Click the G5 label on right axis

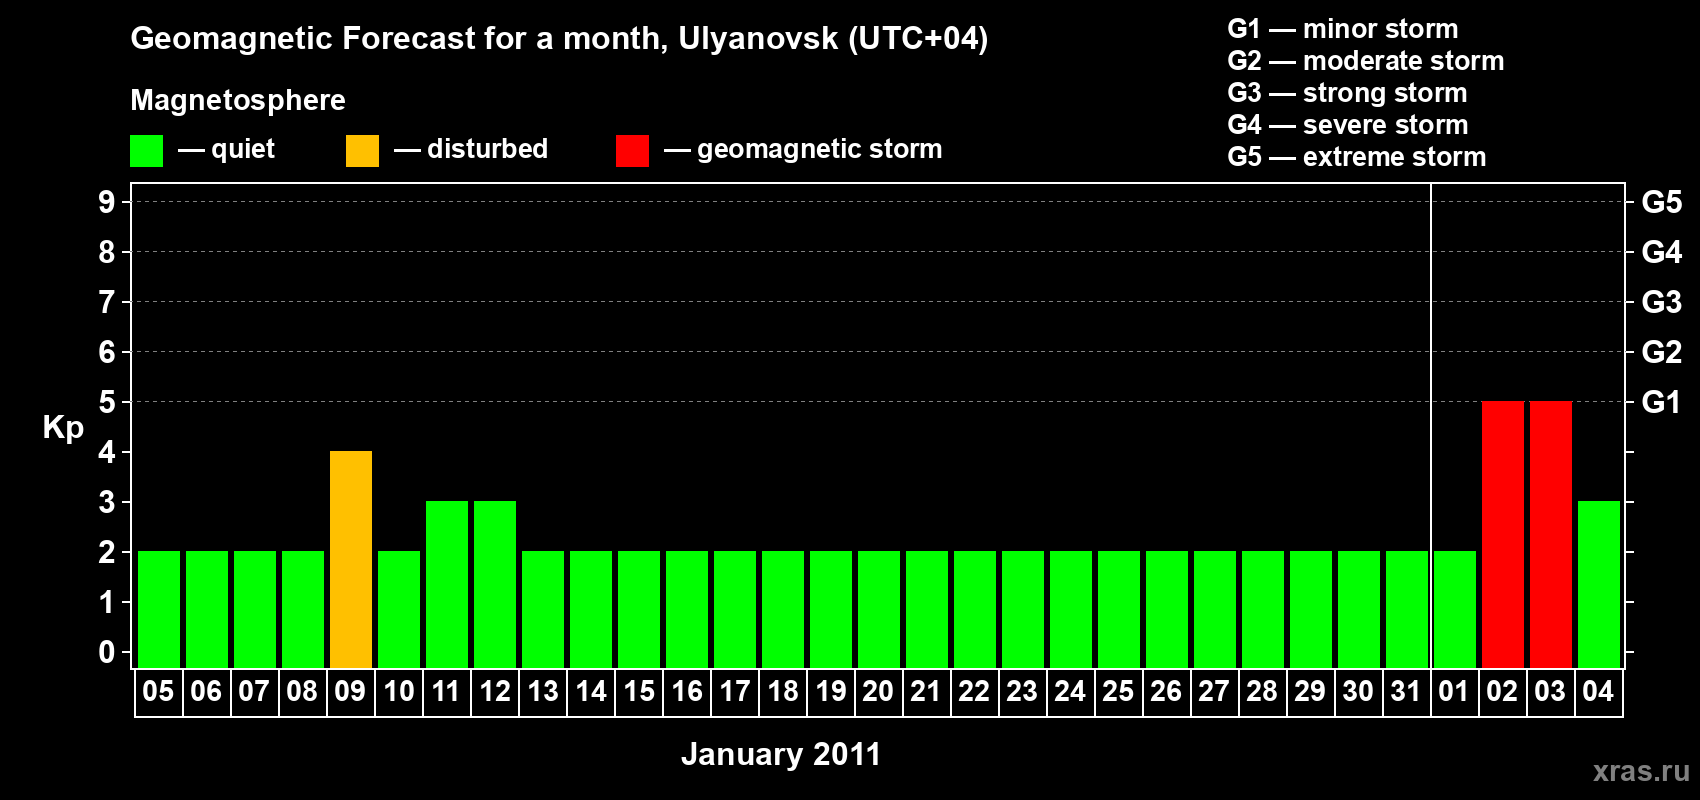[x=1662, y=202]
